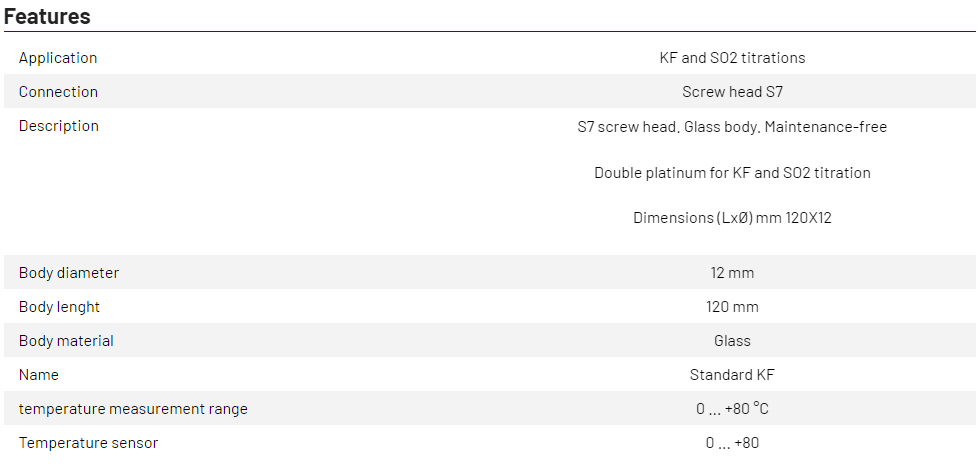Select the 'temperature measurement range' row label

click(x=133, y=409)
